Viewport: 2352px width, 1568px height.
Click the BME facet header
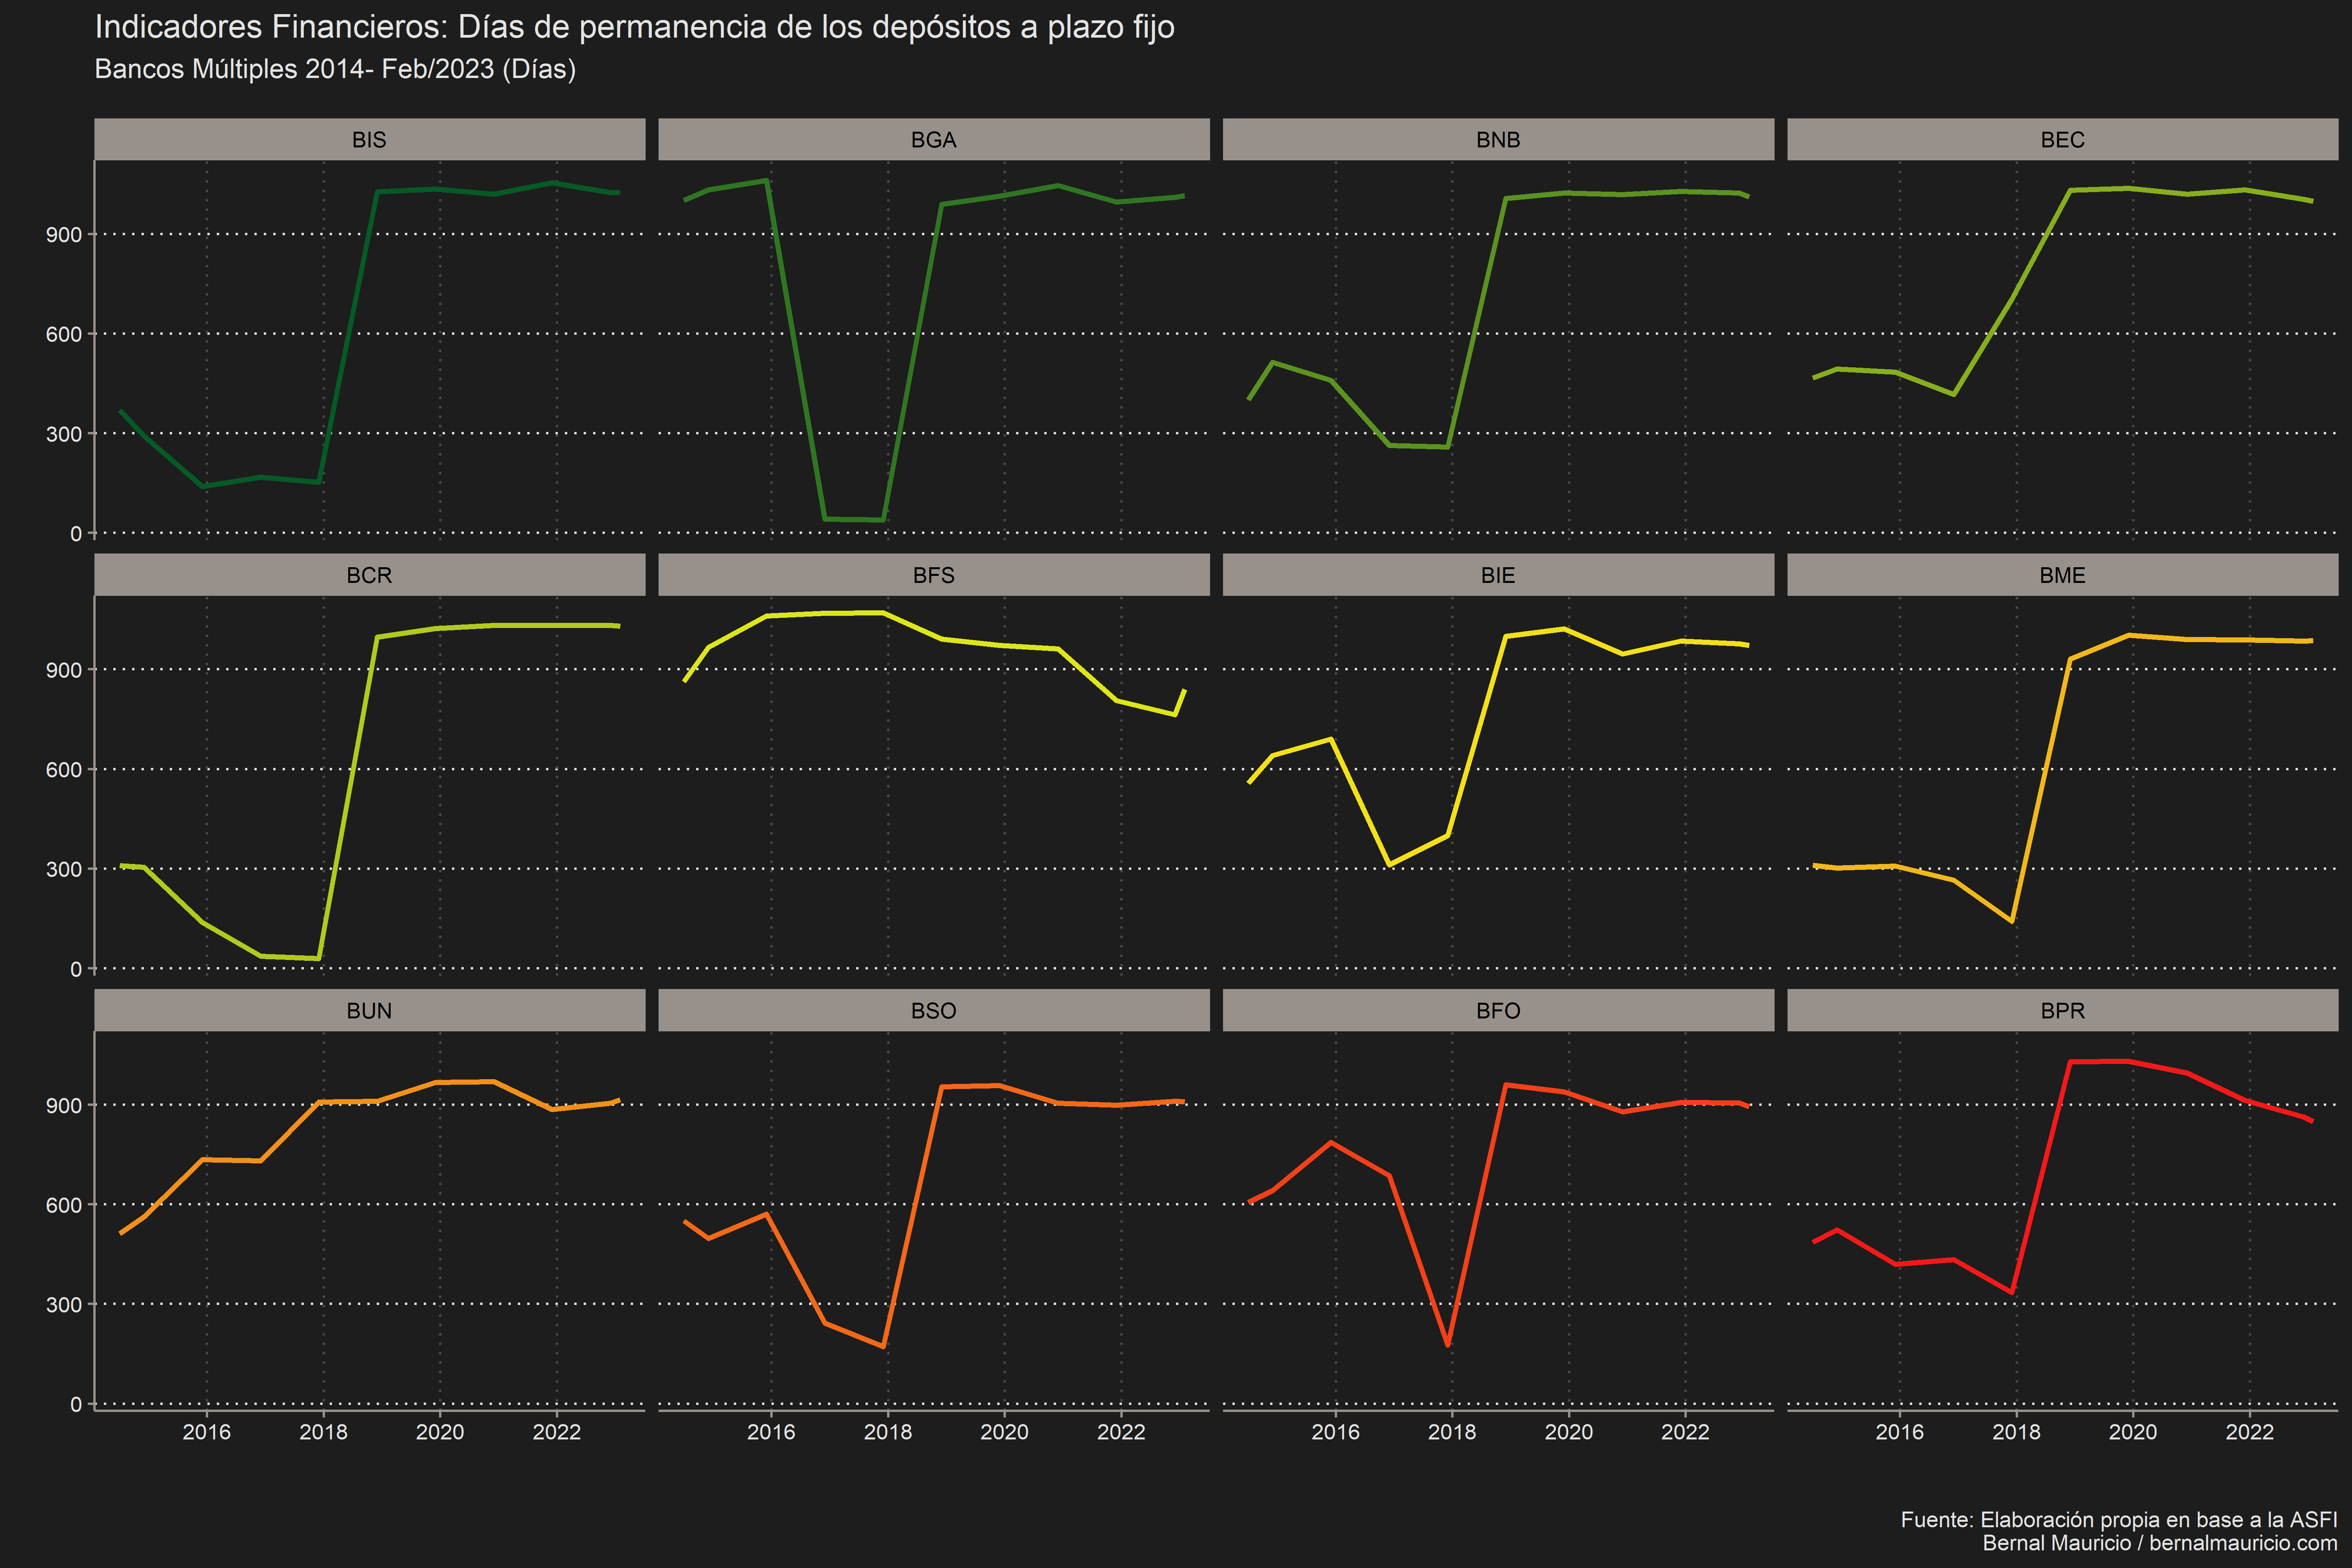point(2063,575)
